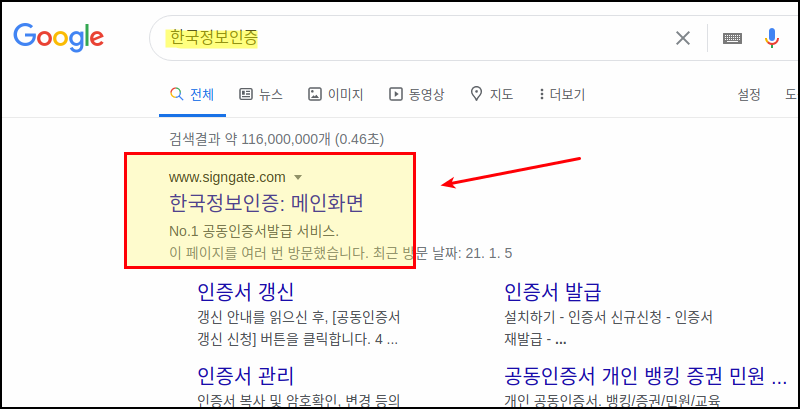The height and width of the screenshot is (409, 800).
Task: Open 설정 search settings
Action: [x=749, y=94]
